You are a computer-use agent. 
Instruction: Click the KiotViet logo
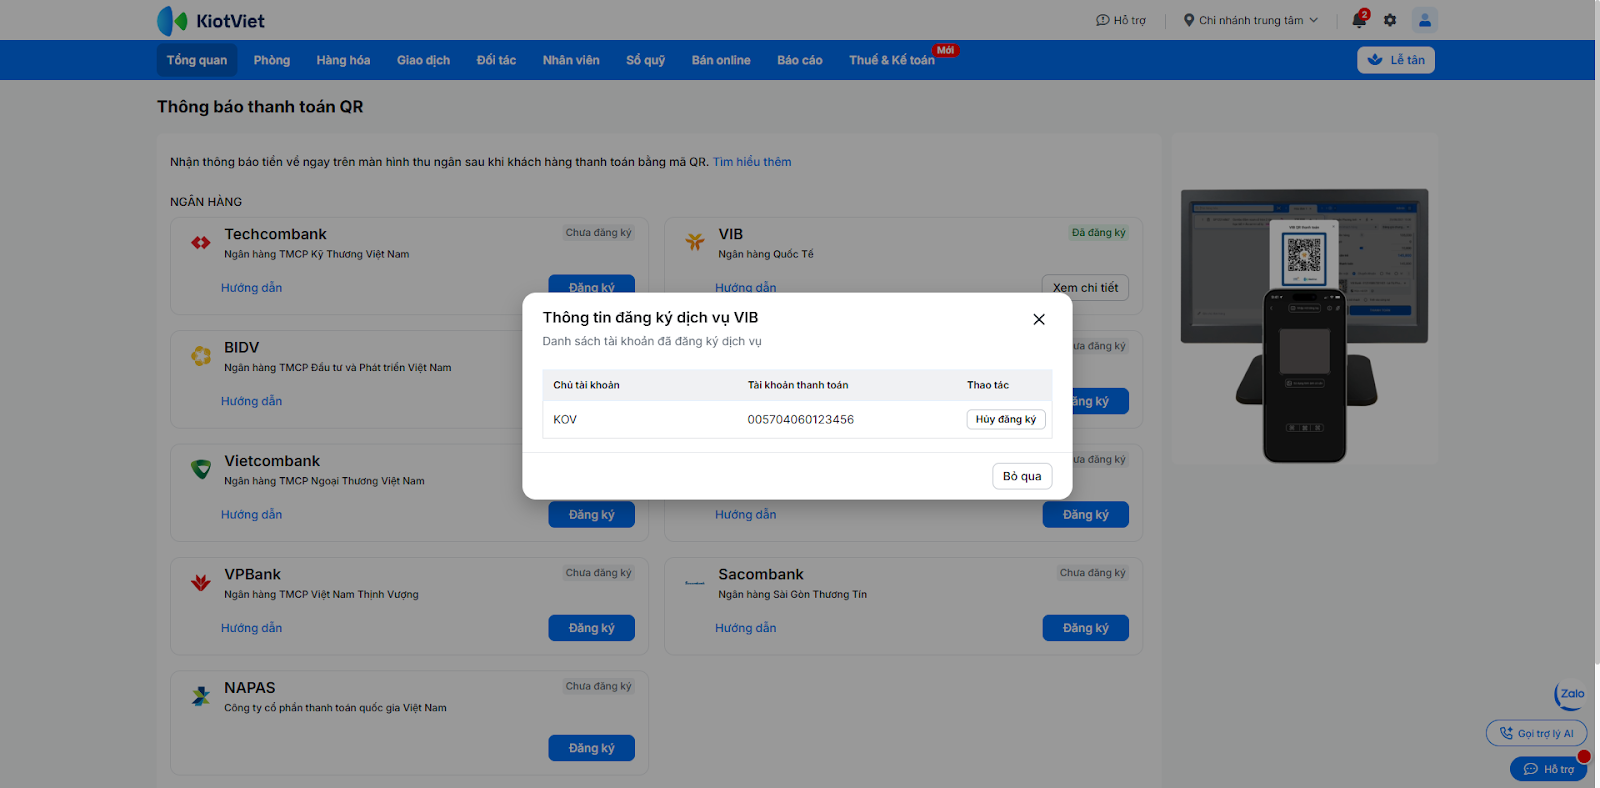(x=211, y=20)
